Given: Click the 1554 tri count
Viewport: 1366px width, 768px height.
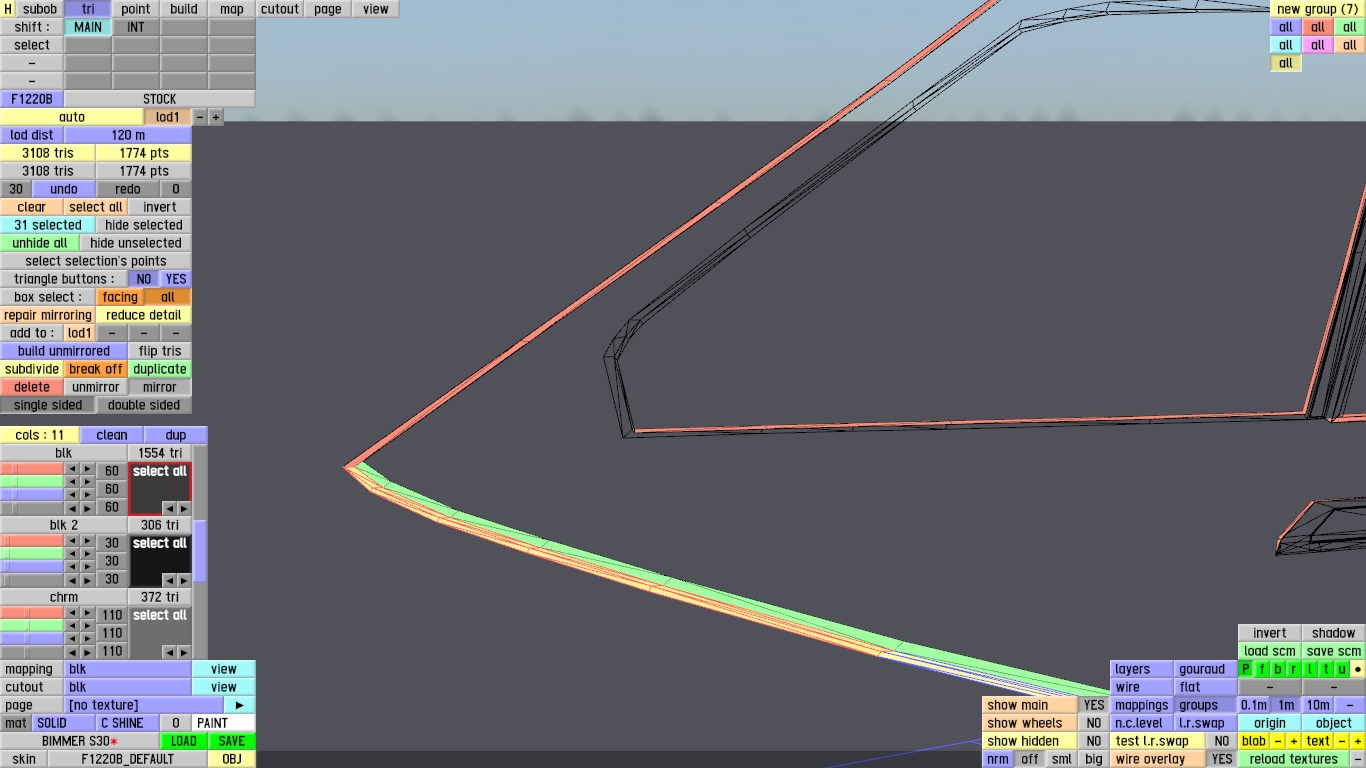Looking at the screenshot, I should point(160,453).
